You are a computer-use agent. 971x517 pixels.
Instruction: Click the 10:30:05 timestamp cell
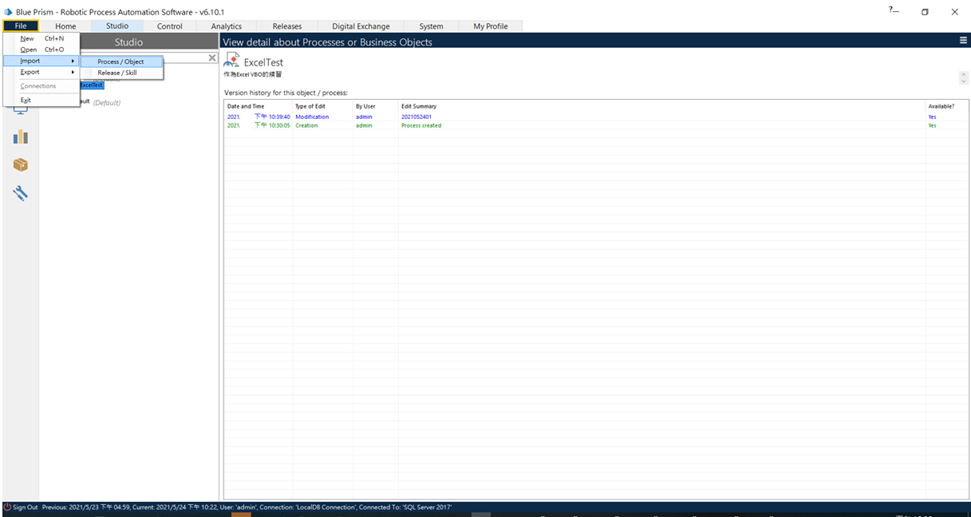(x=258, y=126)
